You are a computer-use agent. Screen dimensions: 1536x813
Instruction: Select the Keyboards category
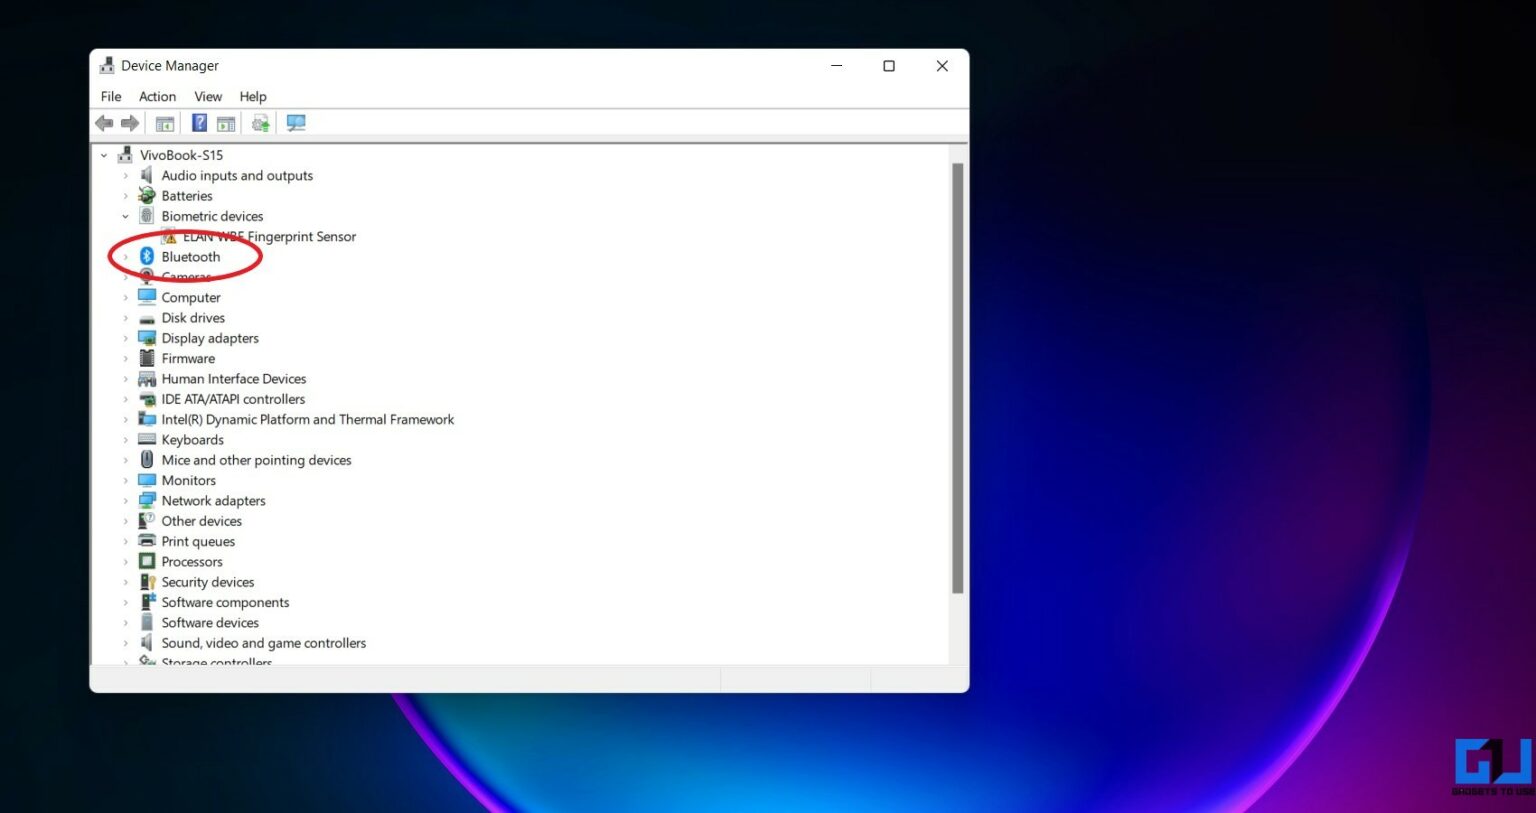pos(192,439)
